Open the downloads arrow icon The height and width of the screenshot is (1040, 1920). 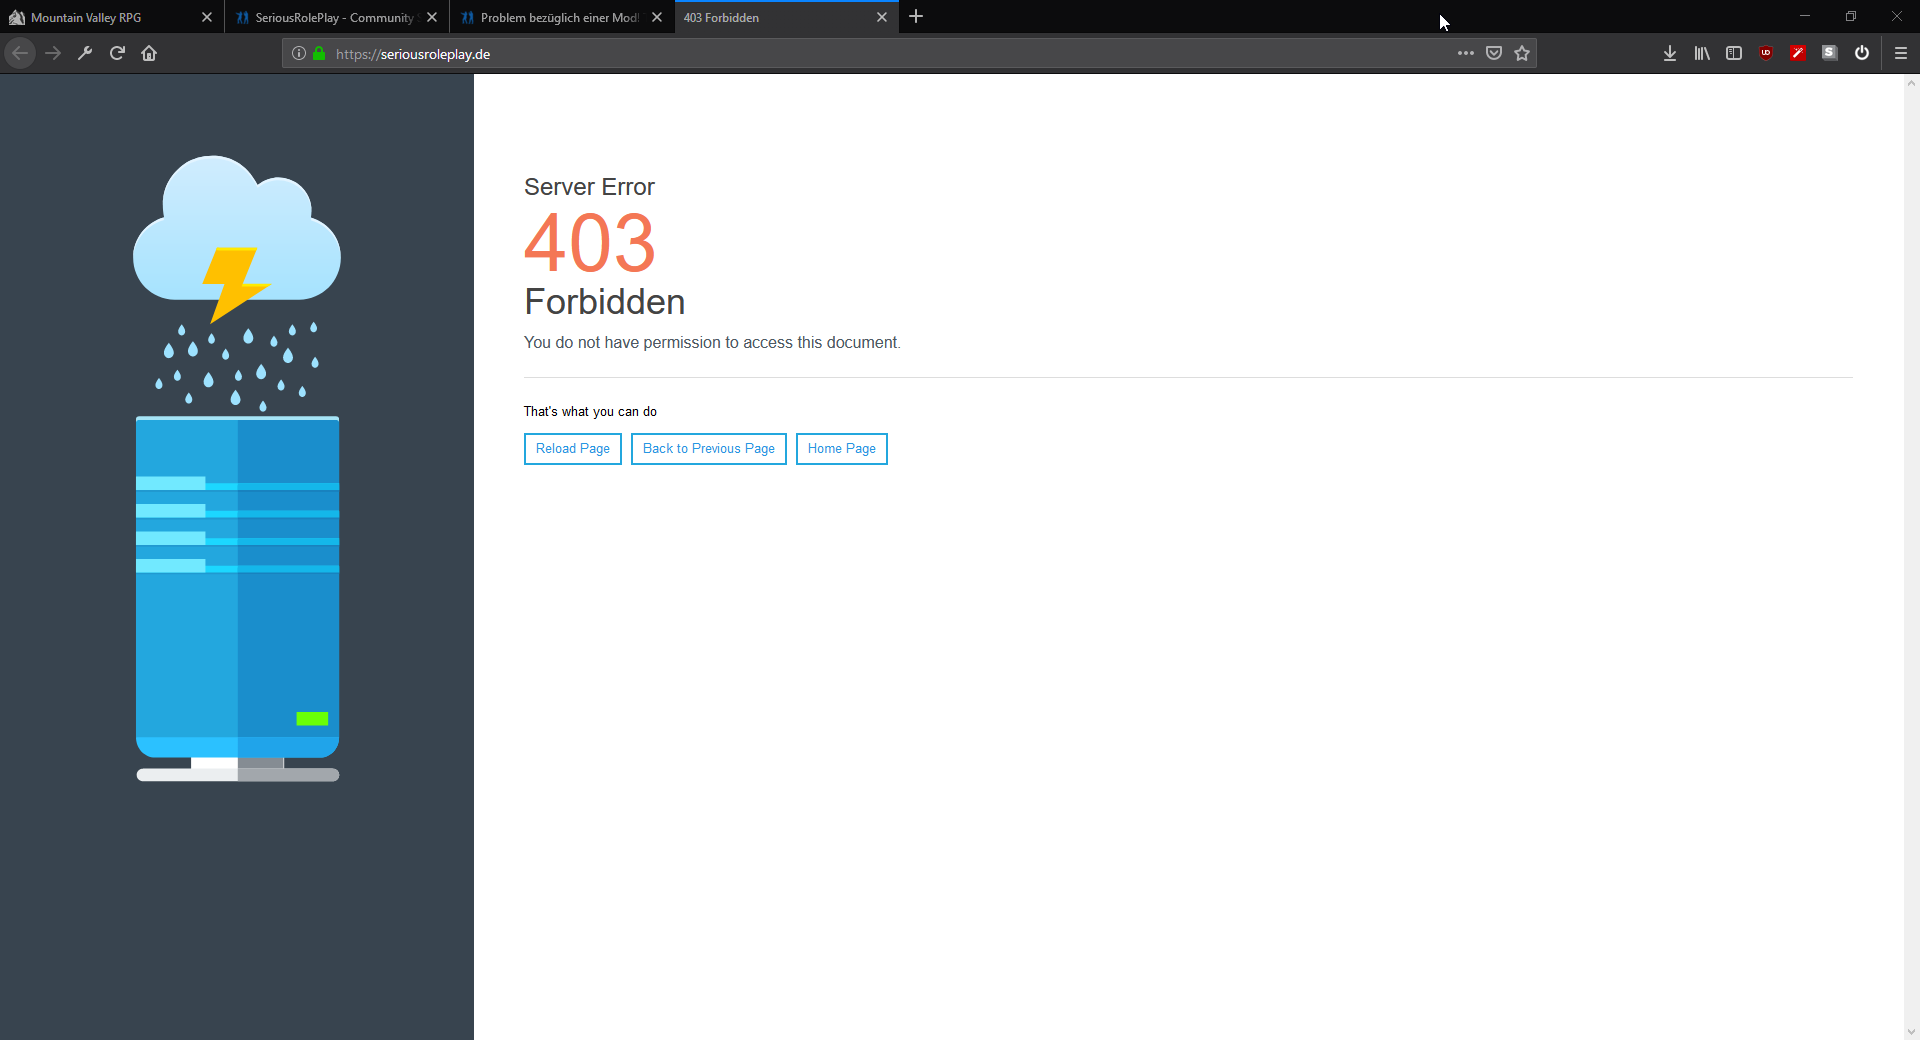(x=1670, y=53)
